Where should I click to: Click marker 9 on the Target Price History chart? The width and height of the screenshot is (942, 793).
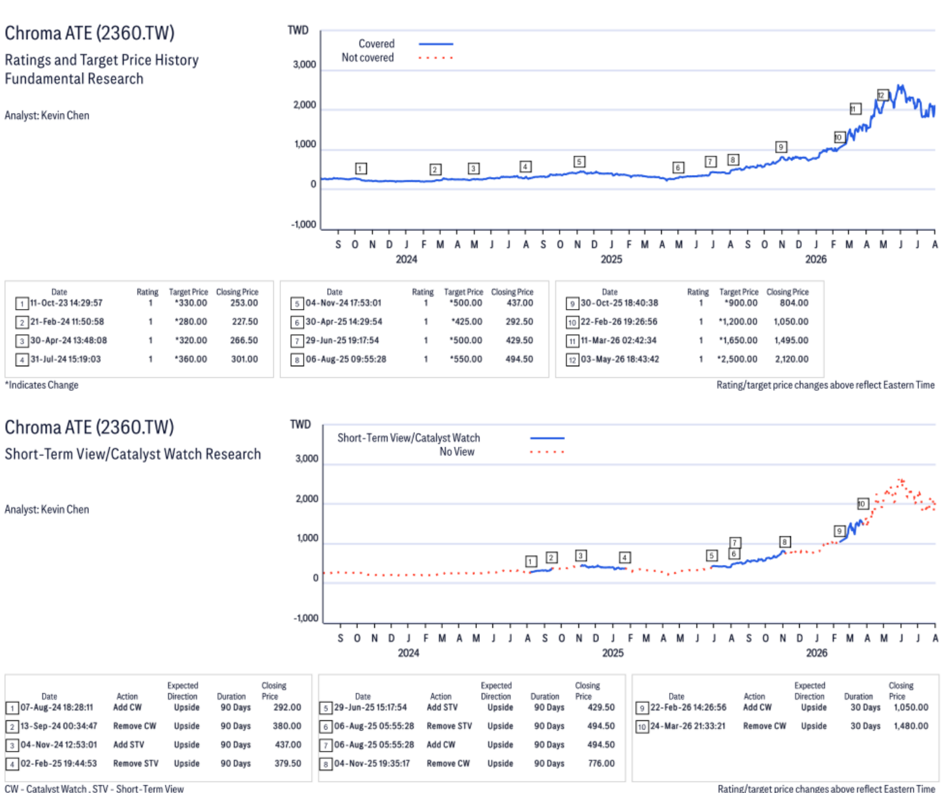[x=781, y=147]
